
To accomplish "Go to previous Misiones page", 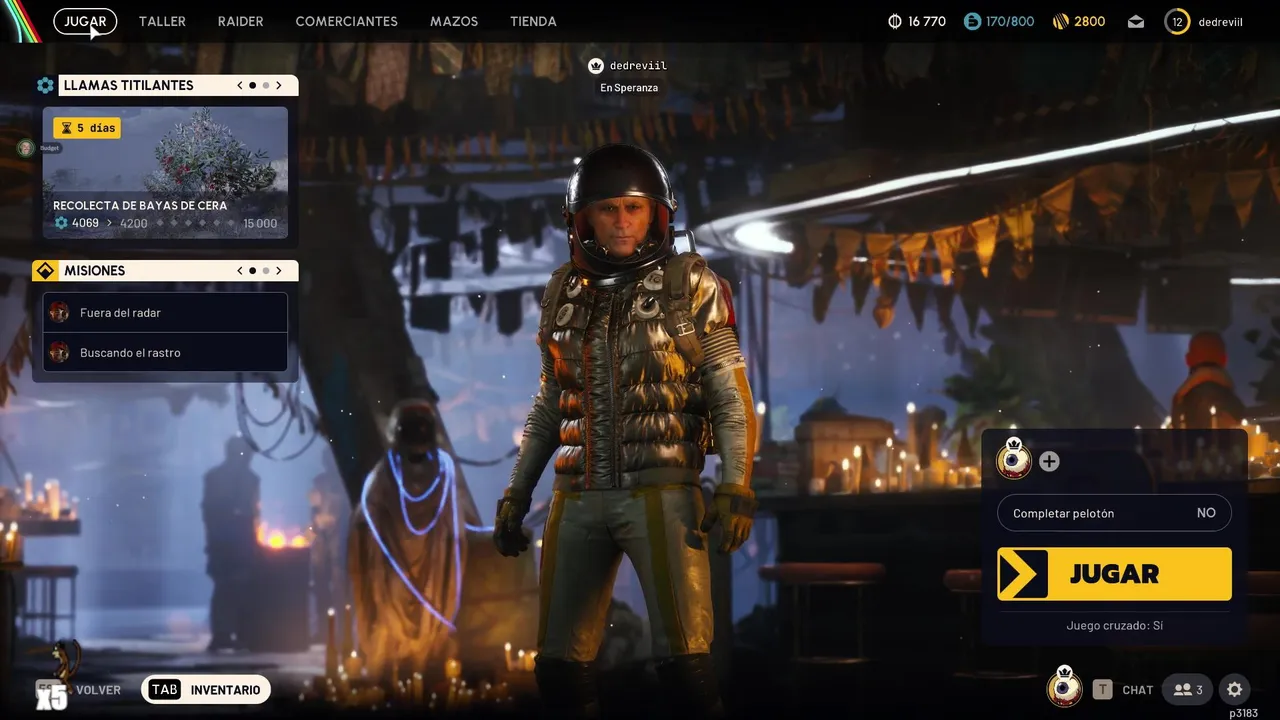I will click(240, 270).
